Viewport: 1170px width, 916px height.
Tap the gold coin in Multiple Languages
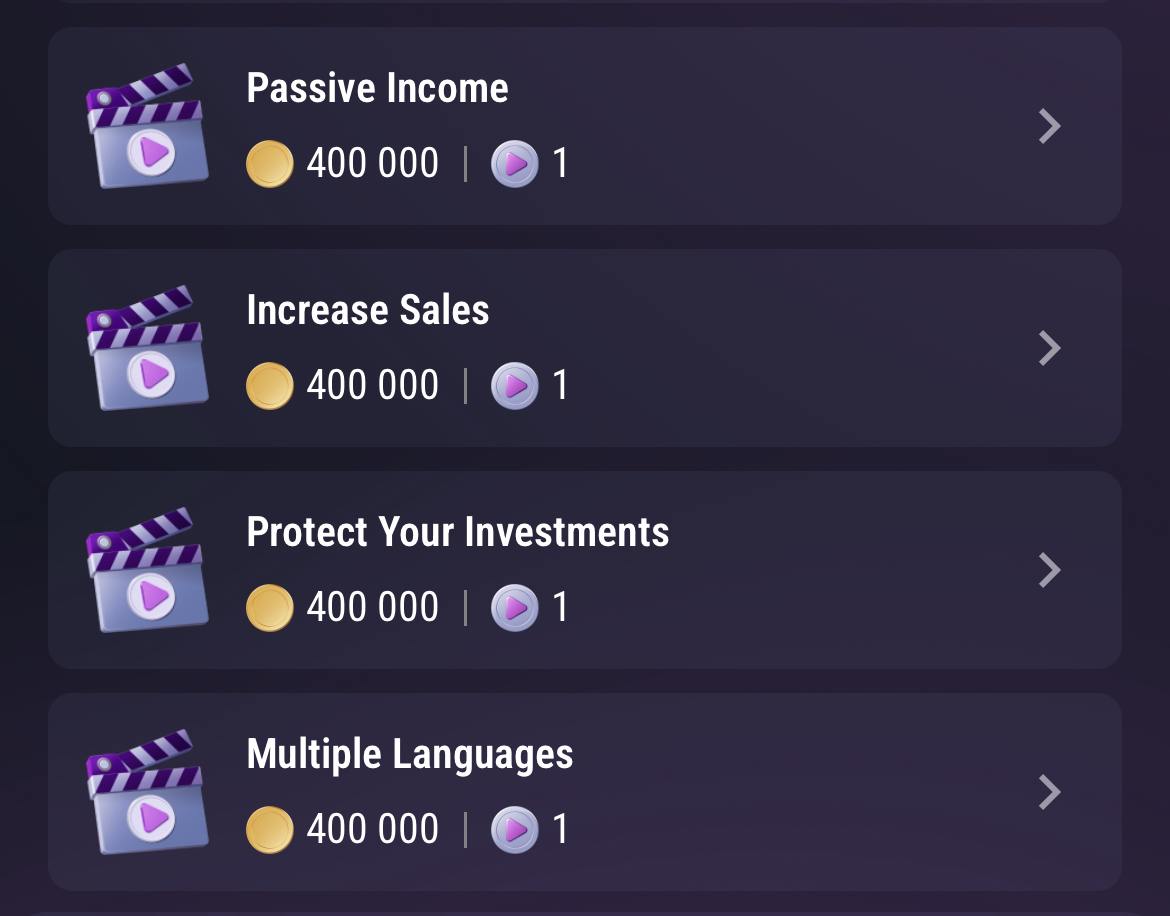click(x=269, y=829)
